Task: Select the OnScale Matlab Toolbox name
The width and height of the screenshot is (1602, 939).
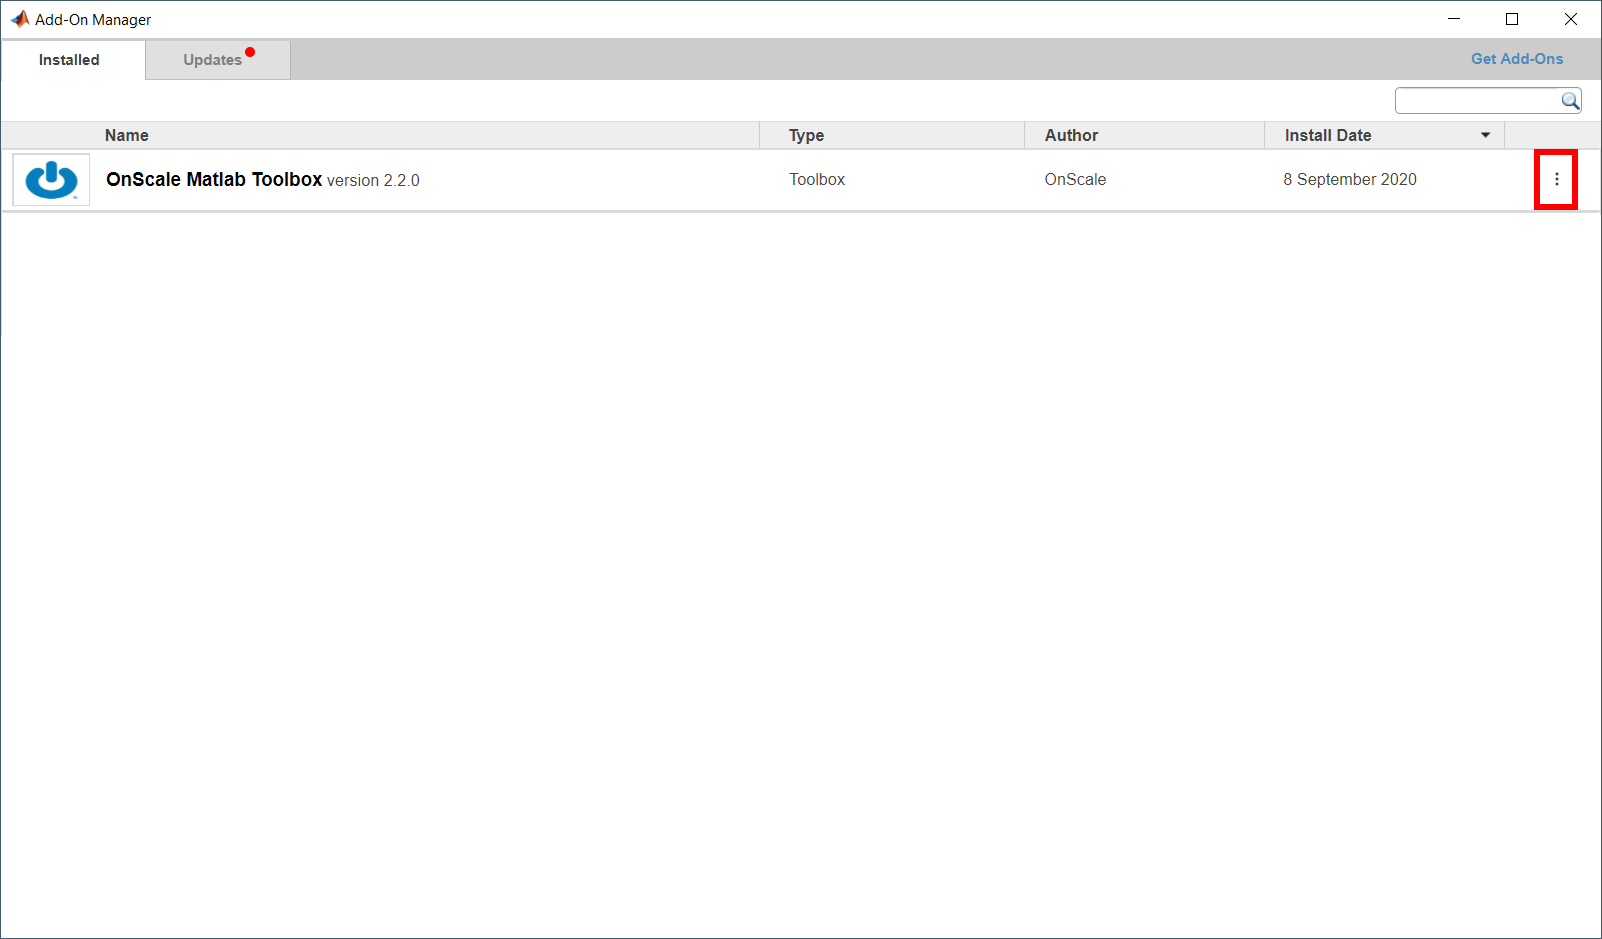Action: tap(214, 179)
